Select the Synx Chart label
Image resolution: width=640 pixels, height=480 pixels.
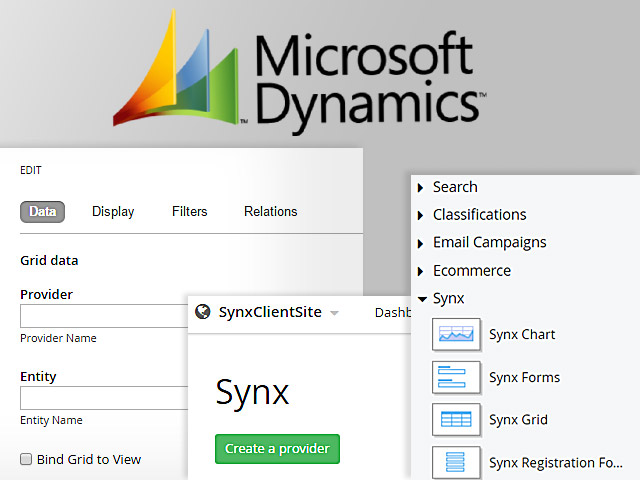[522, 335]
